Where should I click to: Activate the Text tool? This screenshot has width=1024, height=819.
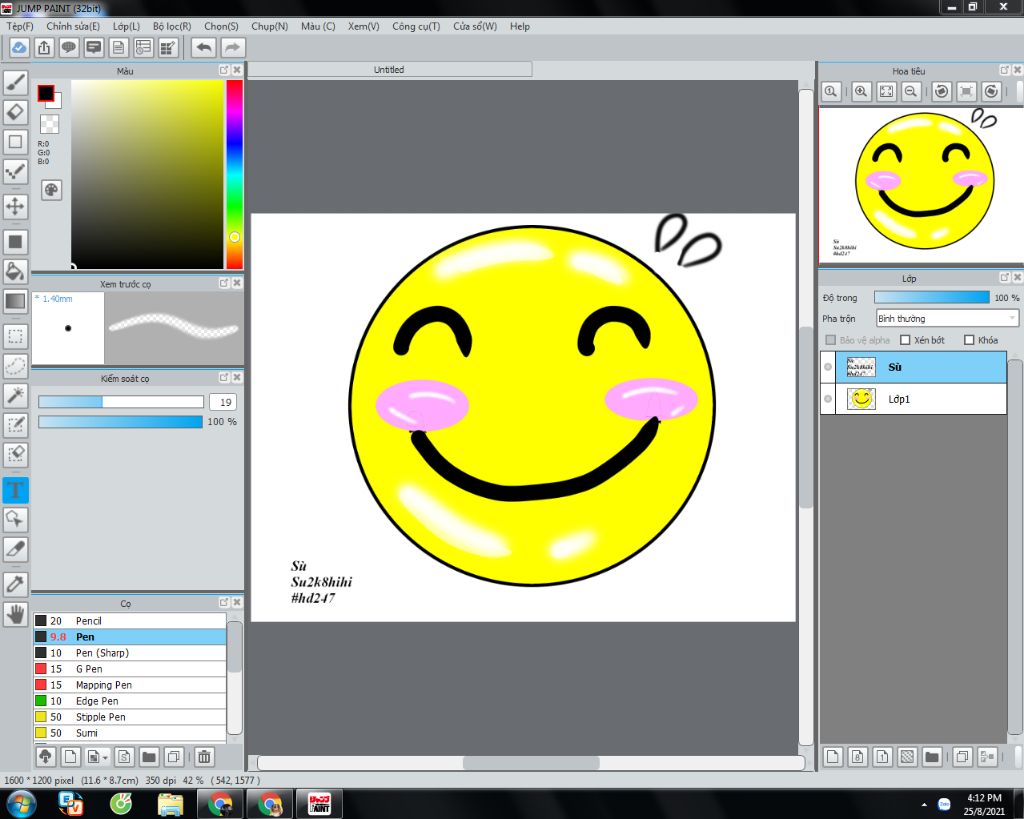16,490
